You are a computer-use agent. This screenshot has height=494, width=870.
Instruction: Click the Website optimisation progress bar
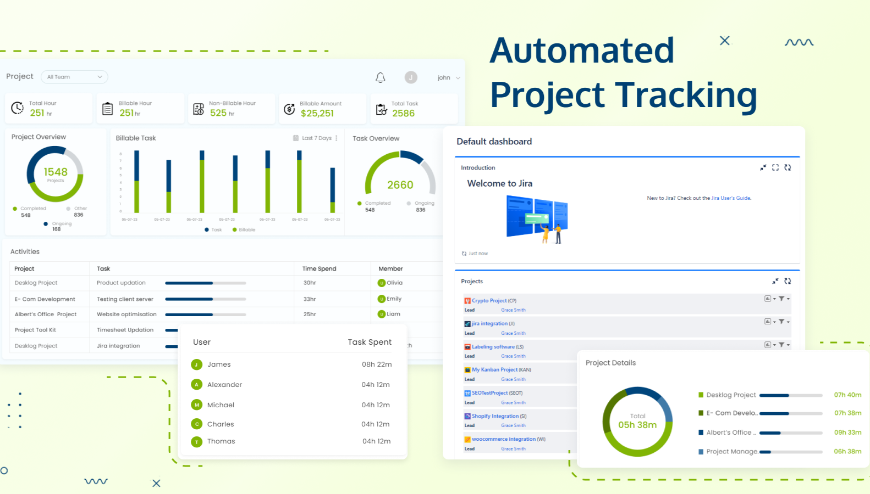tap(205, 315)
